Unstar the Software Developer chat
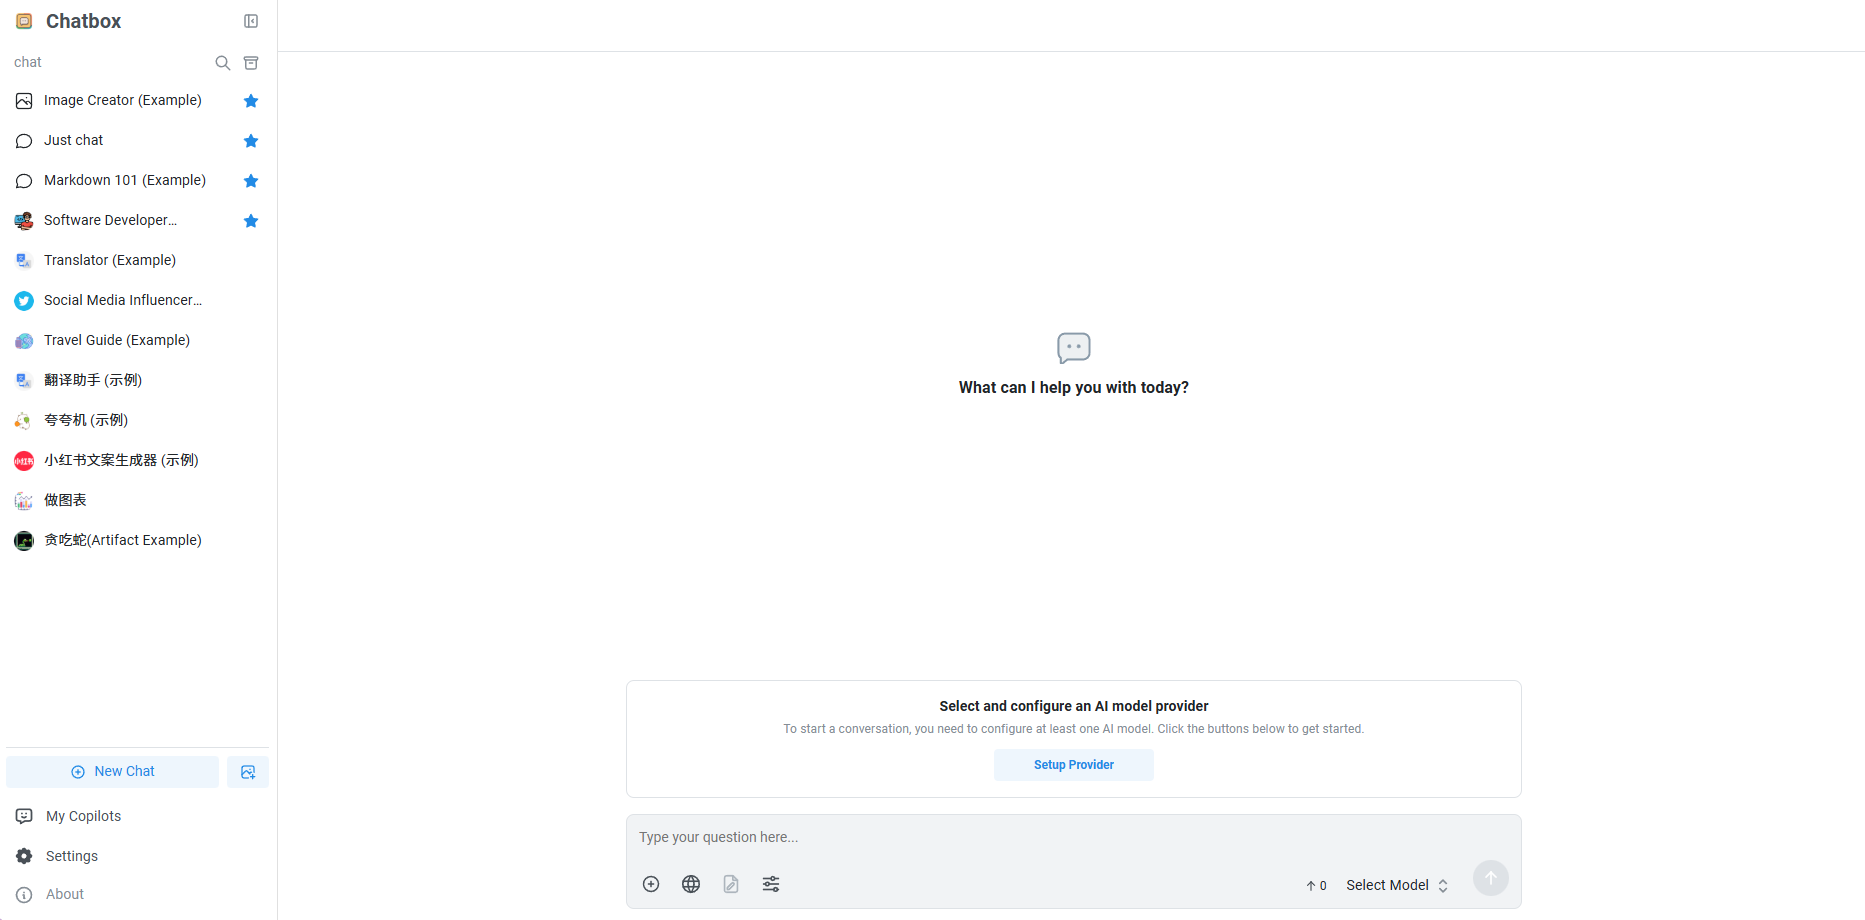This screenshot has height=920, width=1865. 251,221
